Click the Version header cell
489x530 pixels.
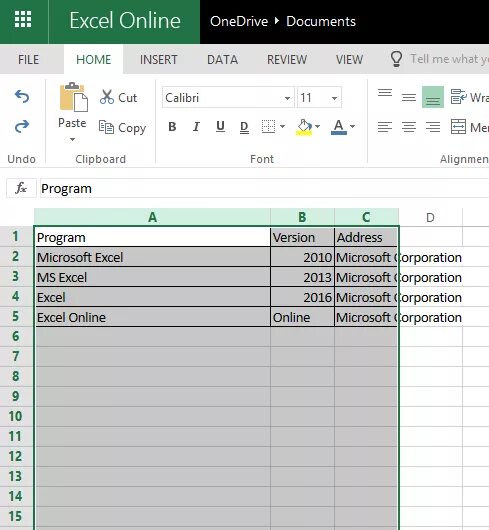(302, 237)
